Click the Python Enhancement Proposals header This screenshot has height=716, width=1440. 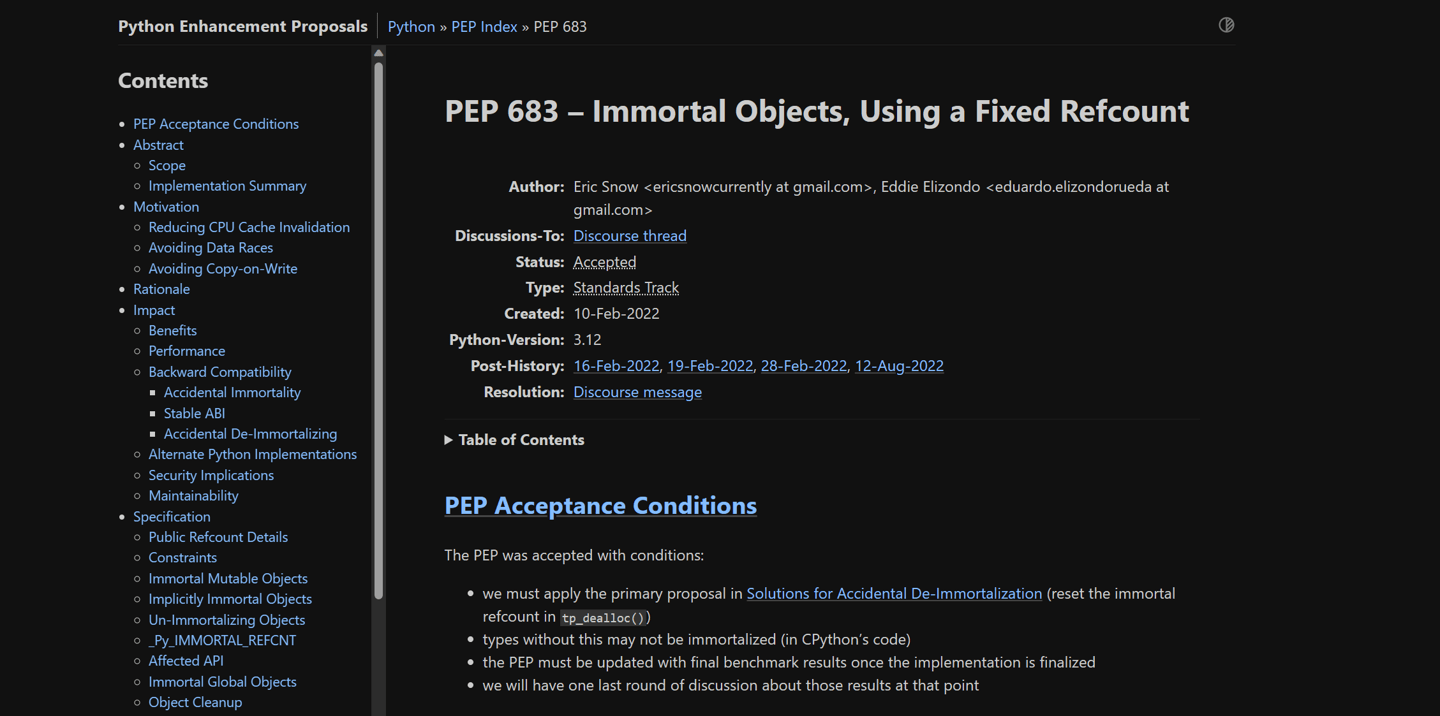coord(242,26)
